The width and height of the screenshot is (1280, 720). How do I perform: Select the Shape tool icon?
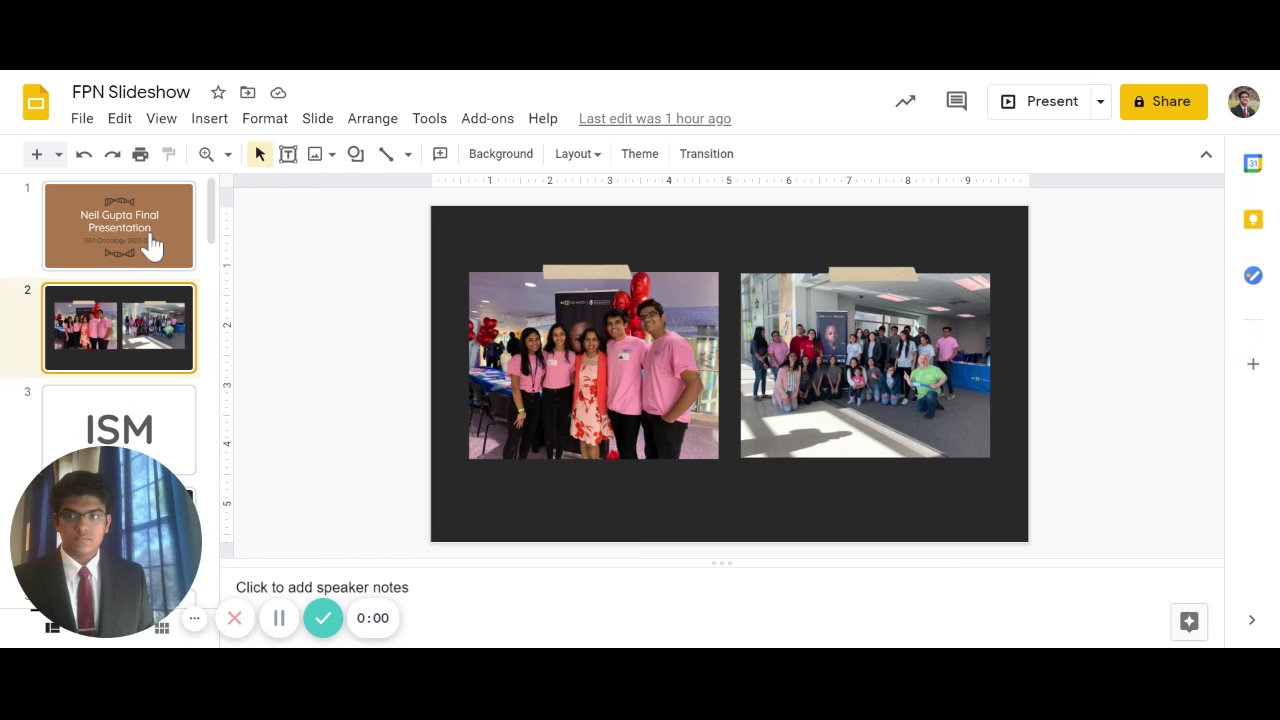click(355, 154)
